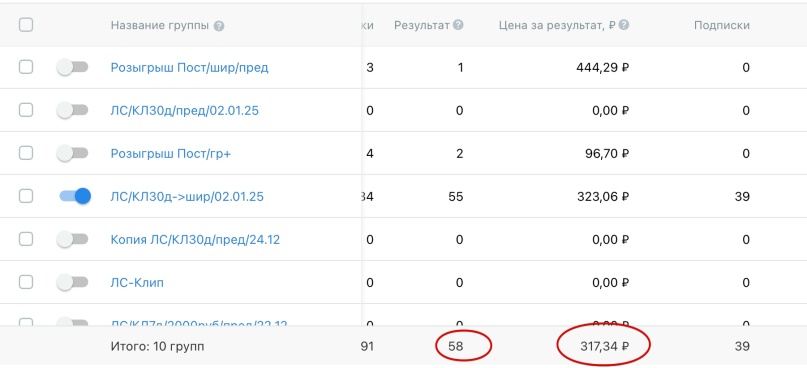Enable the Розыгрыш Пост/гр+ group toggle

tap(73, 153)
